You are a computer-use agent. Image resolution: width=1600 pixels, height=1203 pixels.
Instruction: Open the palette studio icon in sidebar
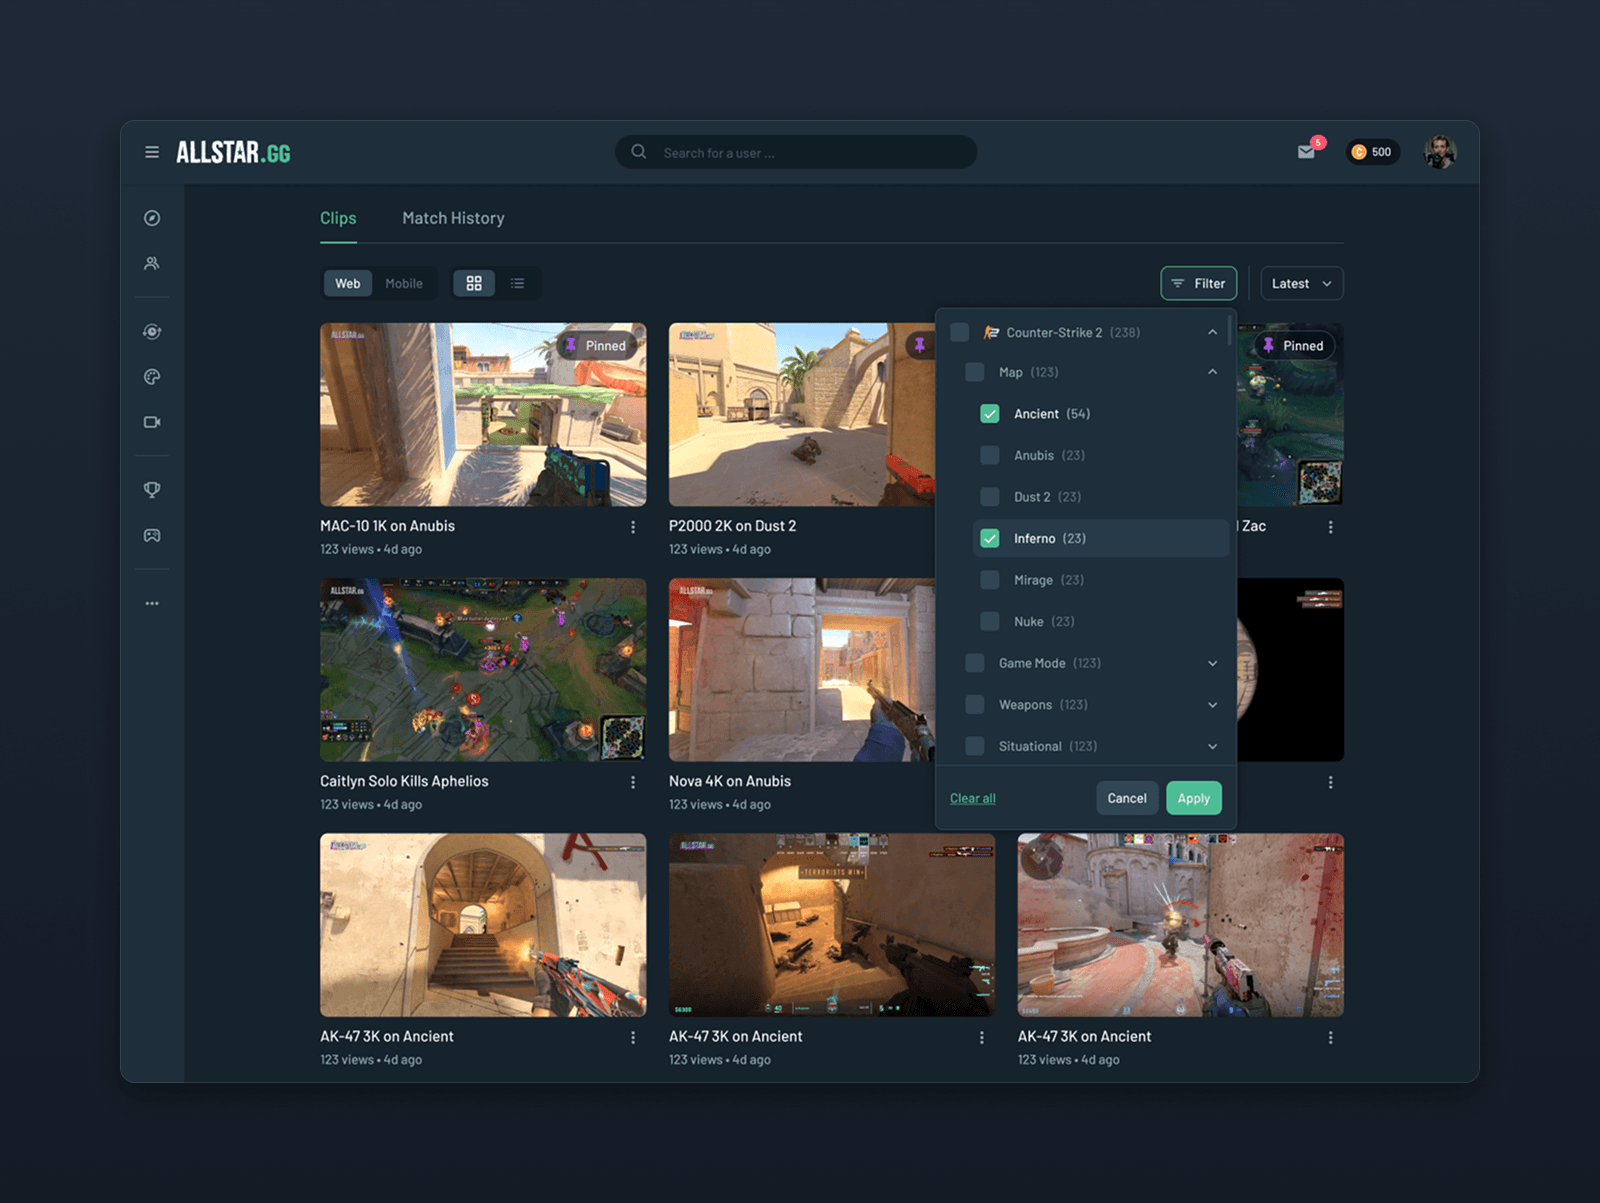(x=152, y=377)
